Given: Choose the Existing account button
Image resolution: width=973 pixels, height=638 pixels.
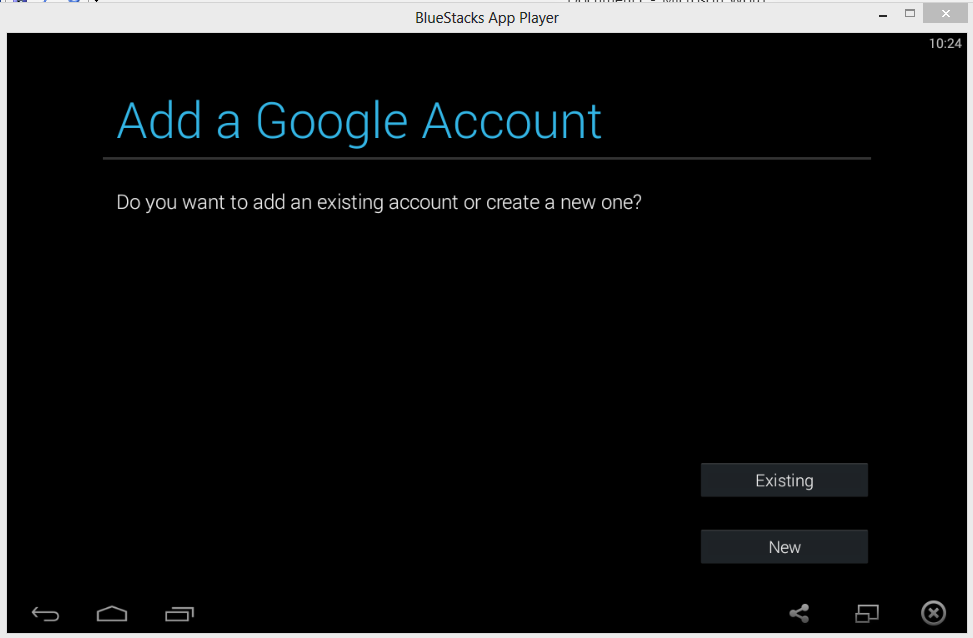Looking at the screenshot, I should tap(784, 480).
